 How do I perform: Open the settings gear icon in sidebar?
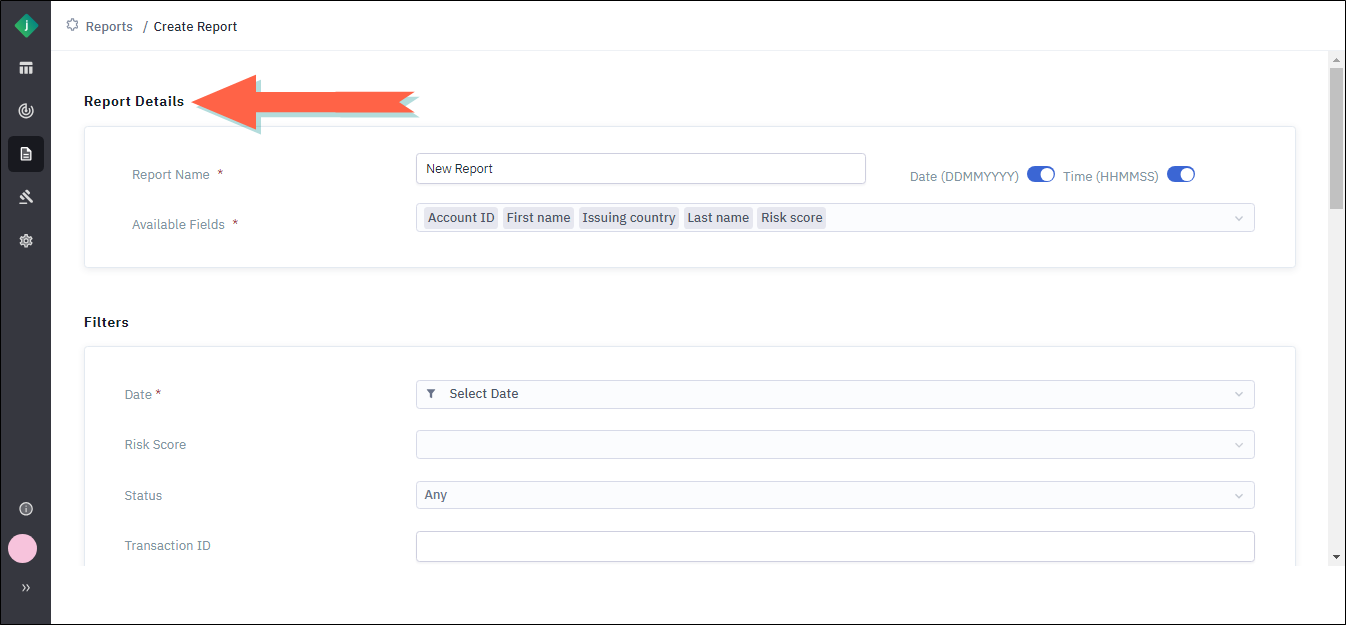[26, 240]
